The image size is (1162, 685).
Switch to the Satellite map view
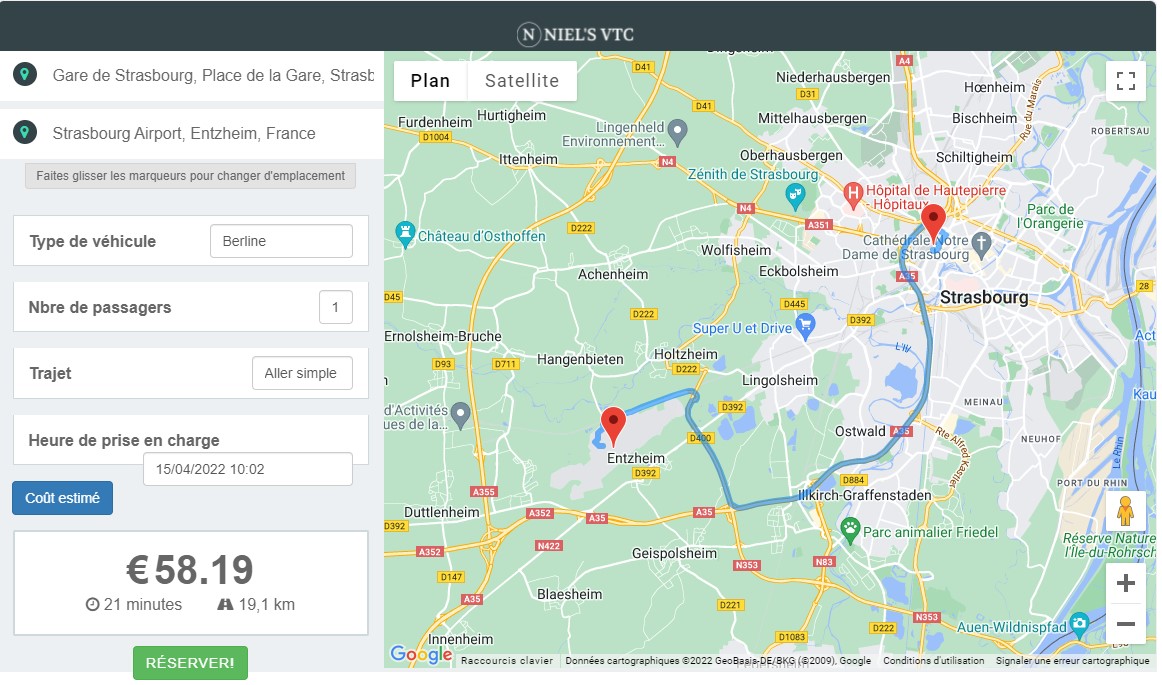pos(522,80)
